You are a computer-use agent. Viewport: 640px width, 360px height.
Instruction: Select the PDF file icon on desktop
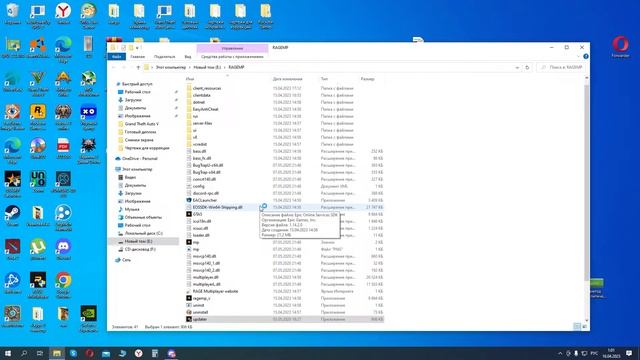click(x=63, y=149)
